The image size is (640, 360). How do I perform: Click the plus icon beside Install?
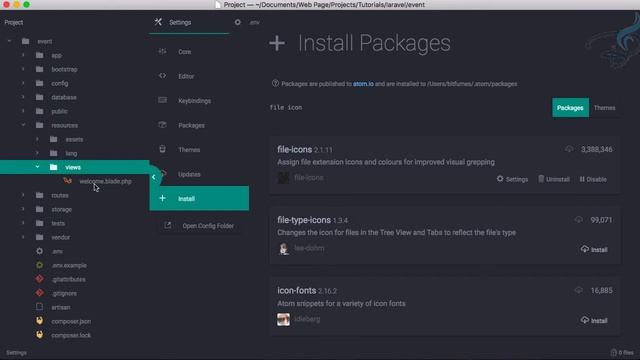[162, 198]
